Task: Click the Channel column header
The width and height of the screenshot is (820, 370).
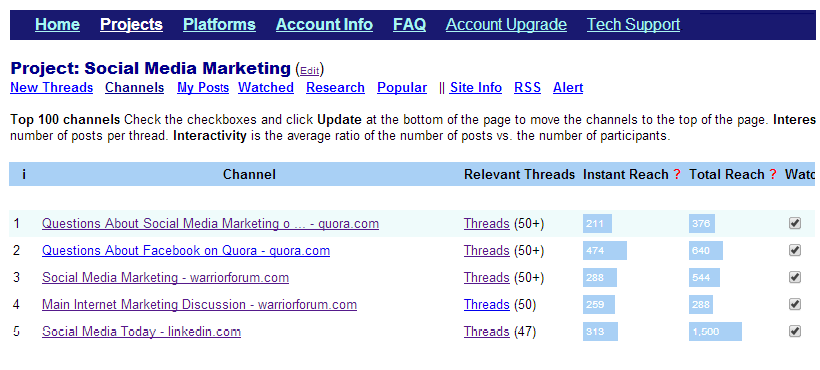Action: (x=249, y=175)
